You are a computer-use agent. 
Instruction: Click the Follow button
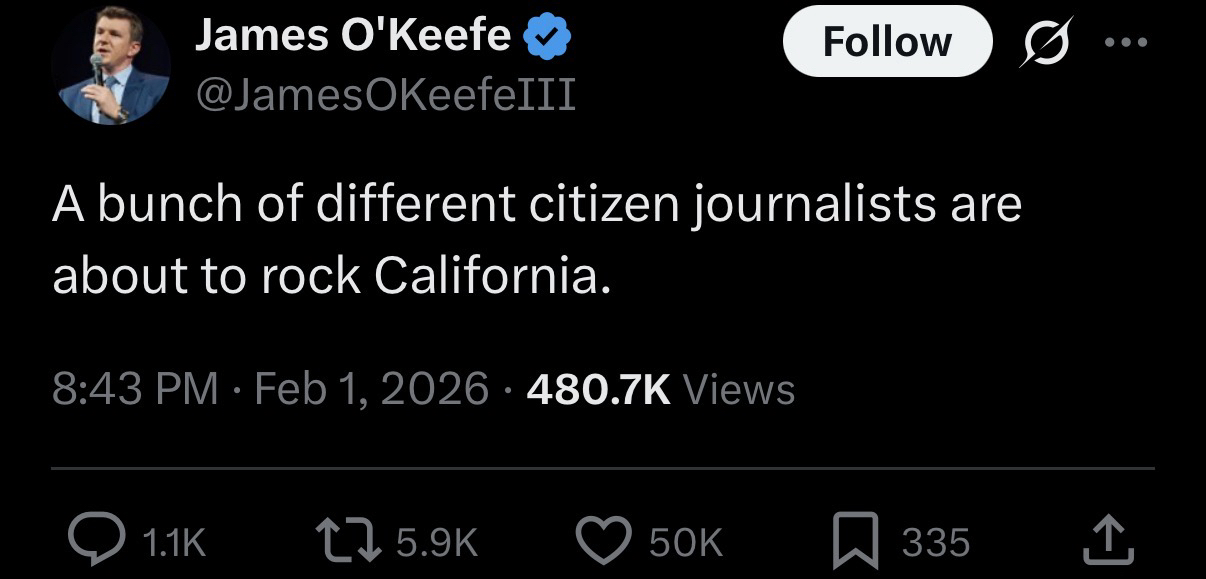(887, 41)
